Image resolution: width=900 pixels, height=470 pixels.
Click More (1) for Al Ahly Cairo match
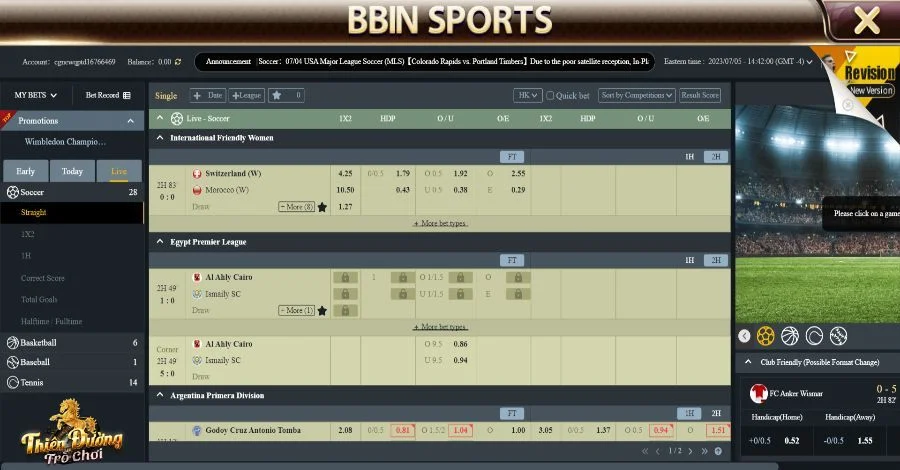[296, 310]
